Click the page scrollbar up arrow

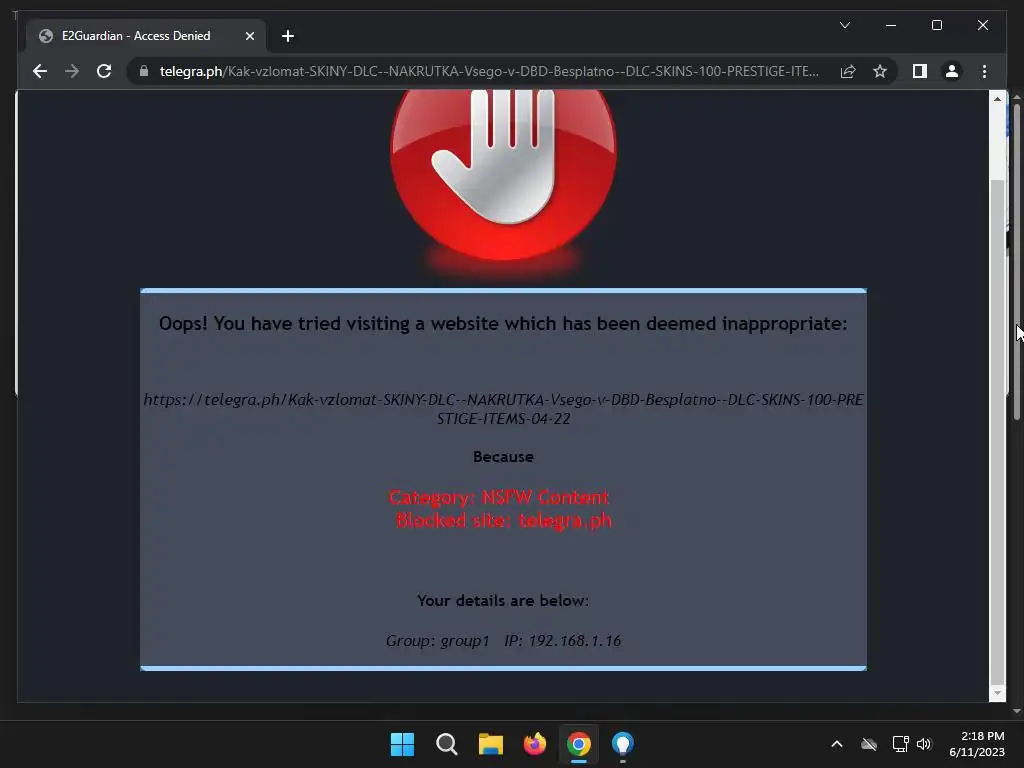(997, 99)
